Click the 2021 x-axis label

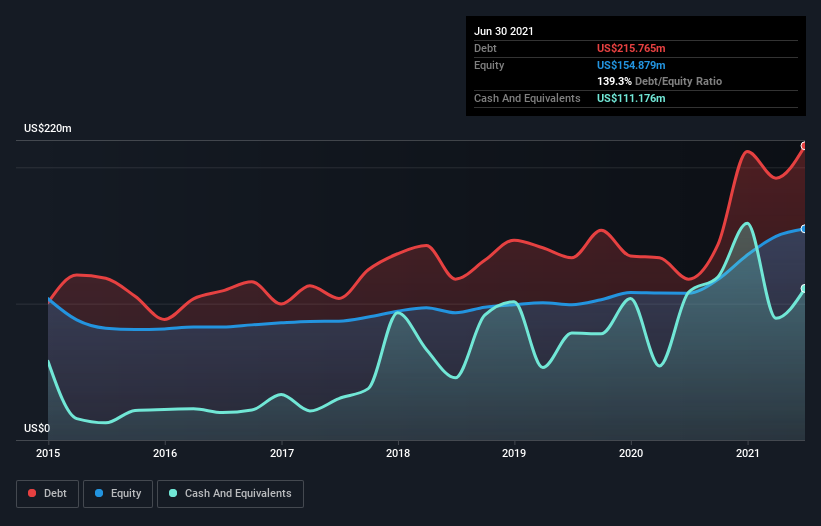(748, 453)
